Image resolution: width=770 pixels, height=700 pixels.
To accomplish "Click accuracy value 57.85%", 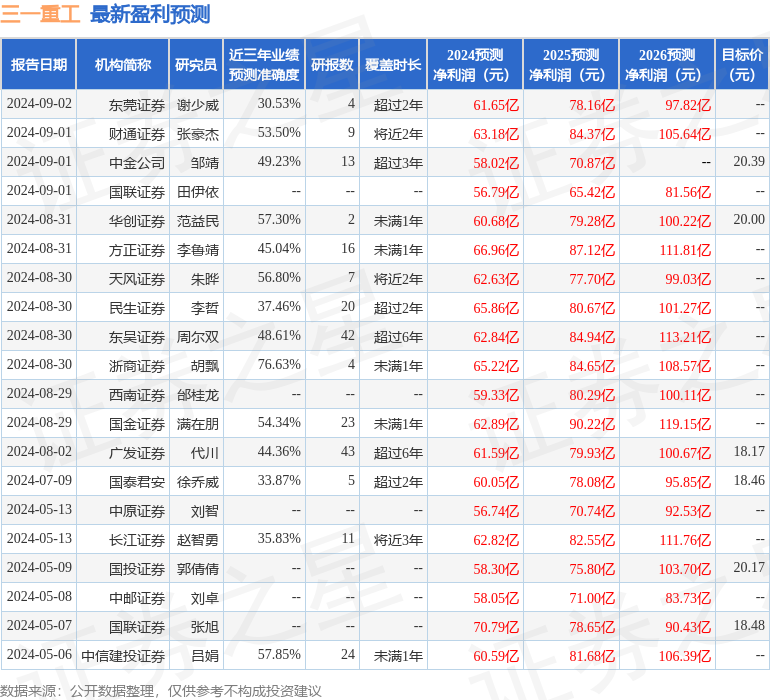I will click(x=279, y=654).
